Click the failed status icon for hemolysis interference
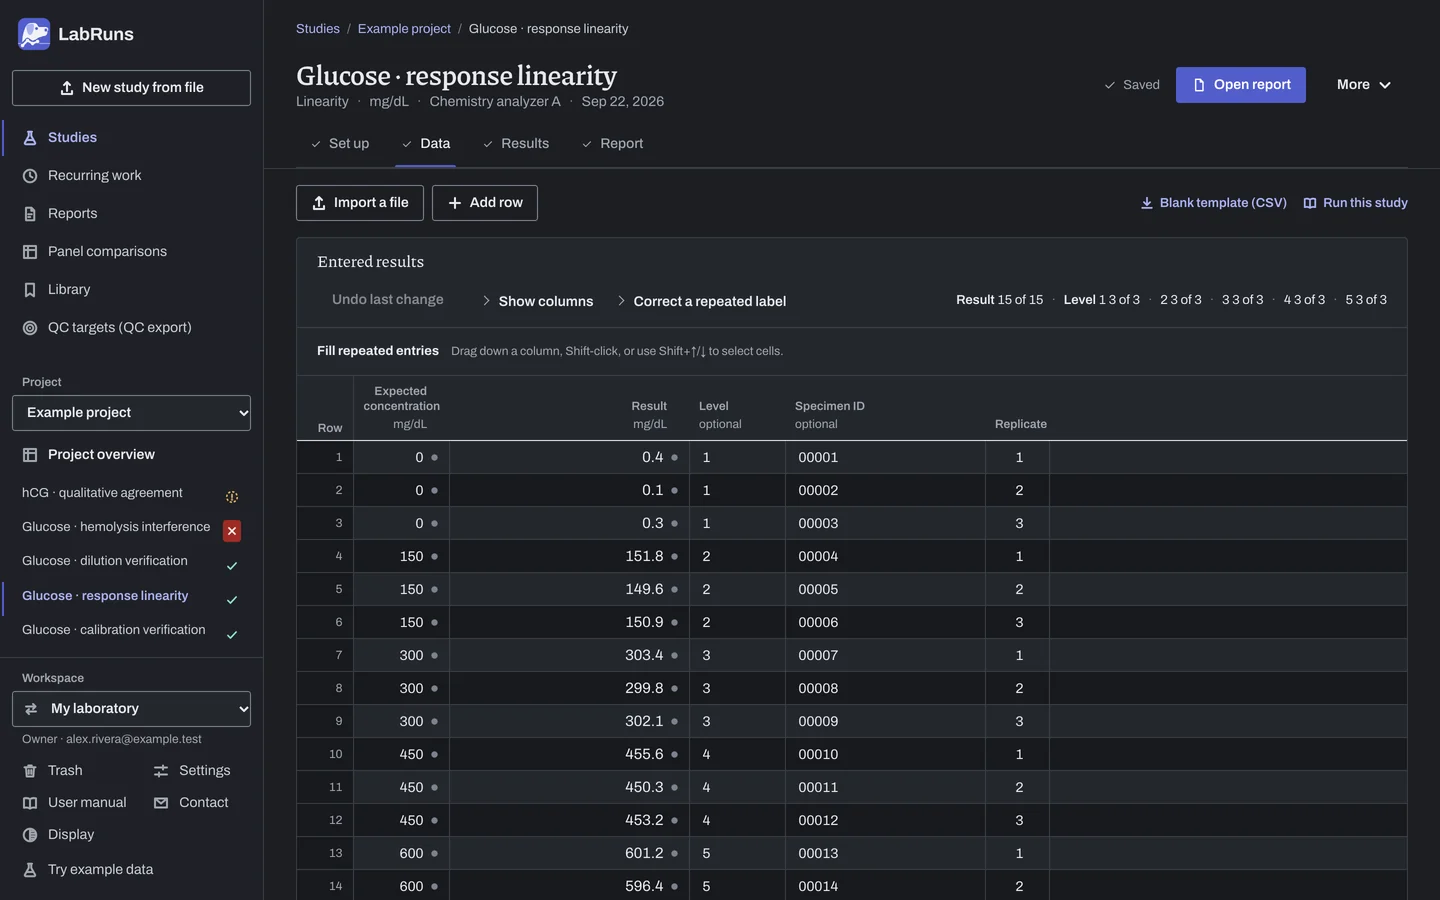This screenshot has width=1440, height=900. coord(232,531)
